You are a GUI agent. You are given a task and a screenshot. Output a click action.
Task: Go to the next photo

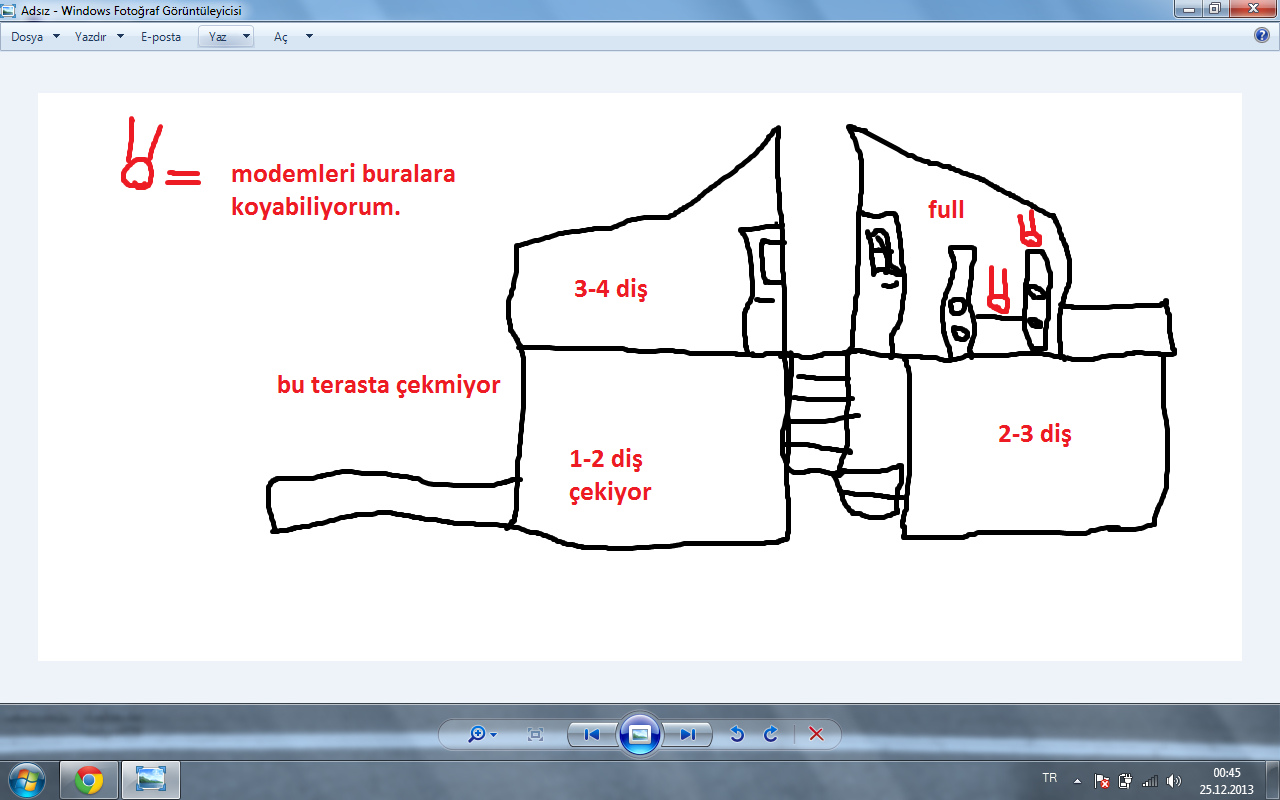pos(687,734)
